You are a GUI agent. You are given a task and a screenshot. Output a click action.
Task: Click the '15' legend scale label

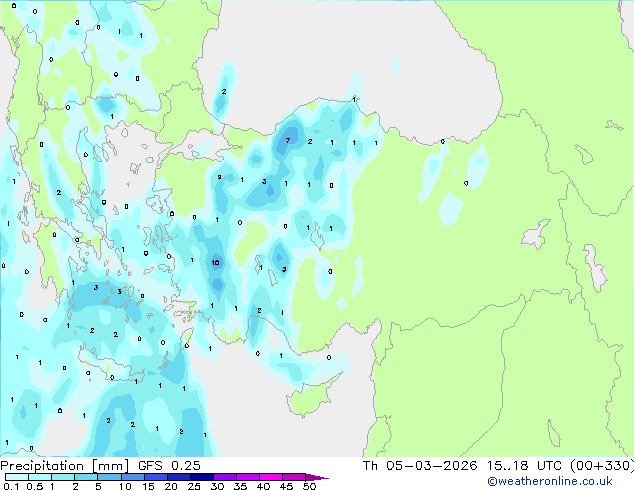[x=148, y=486]
